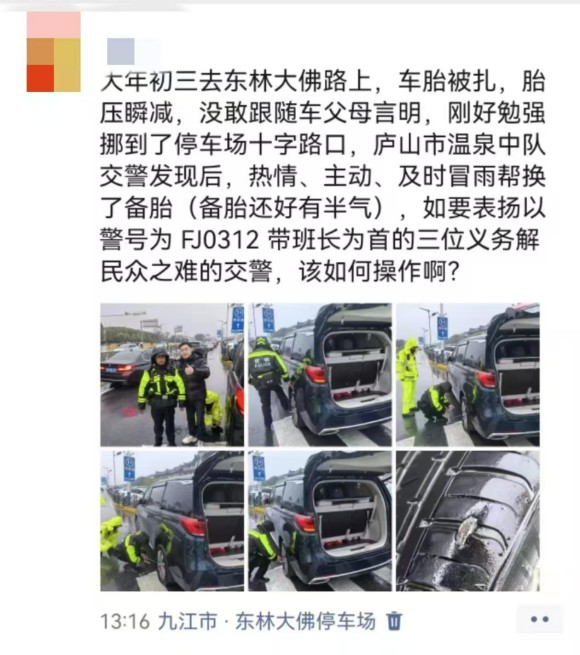Tap open trunk in second photo

point(355,363)
